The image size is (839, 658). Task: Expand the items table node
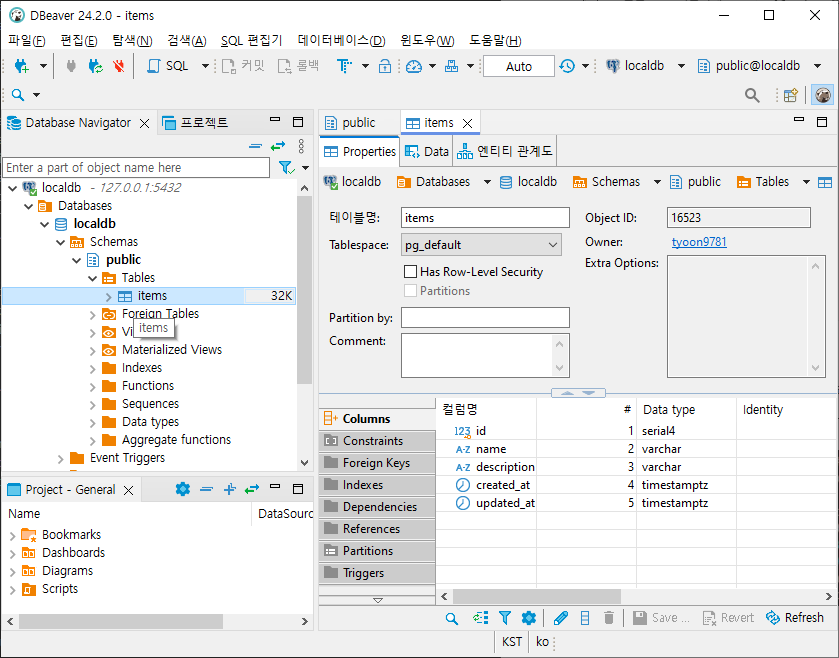point(109,296)
